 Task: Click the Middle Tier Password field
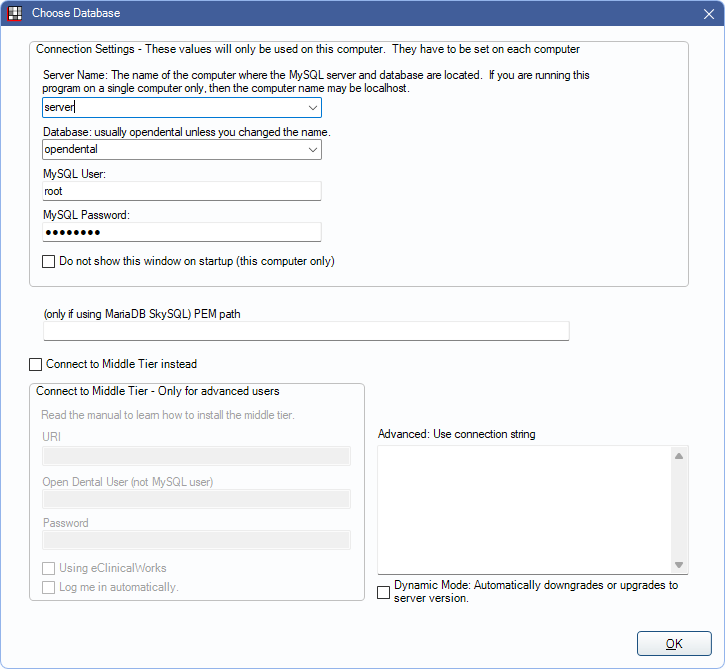196,540
